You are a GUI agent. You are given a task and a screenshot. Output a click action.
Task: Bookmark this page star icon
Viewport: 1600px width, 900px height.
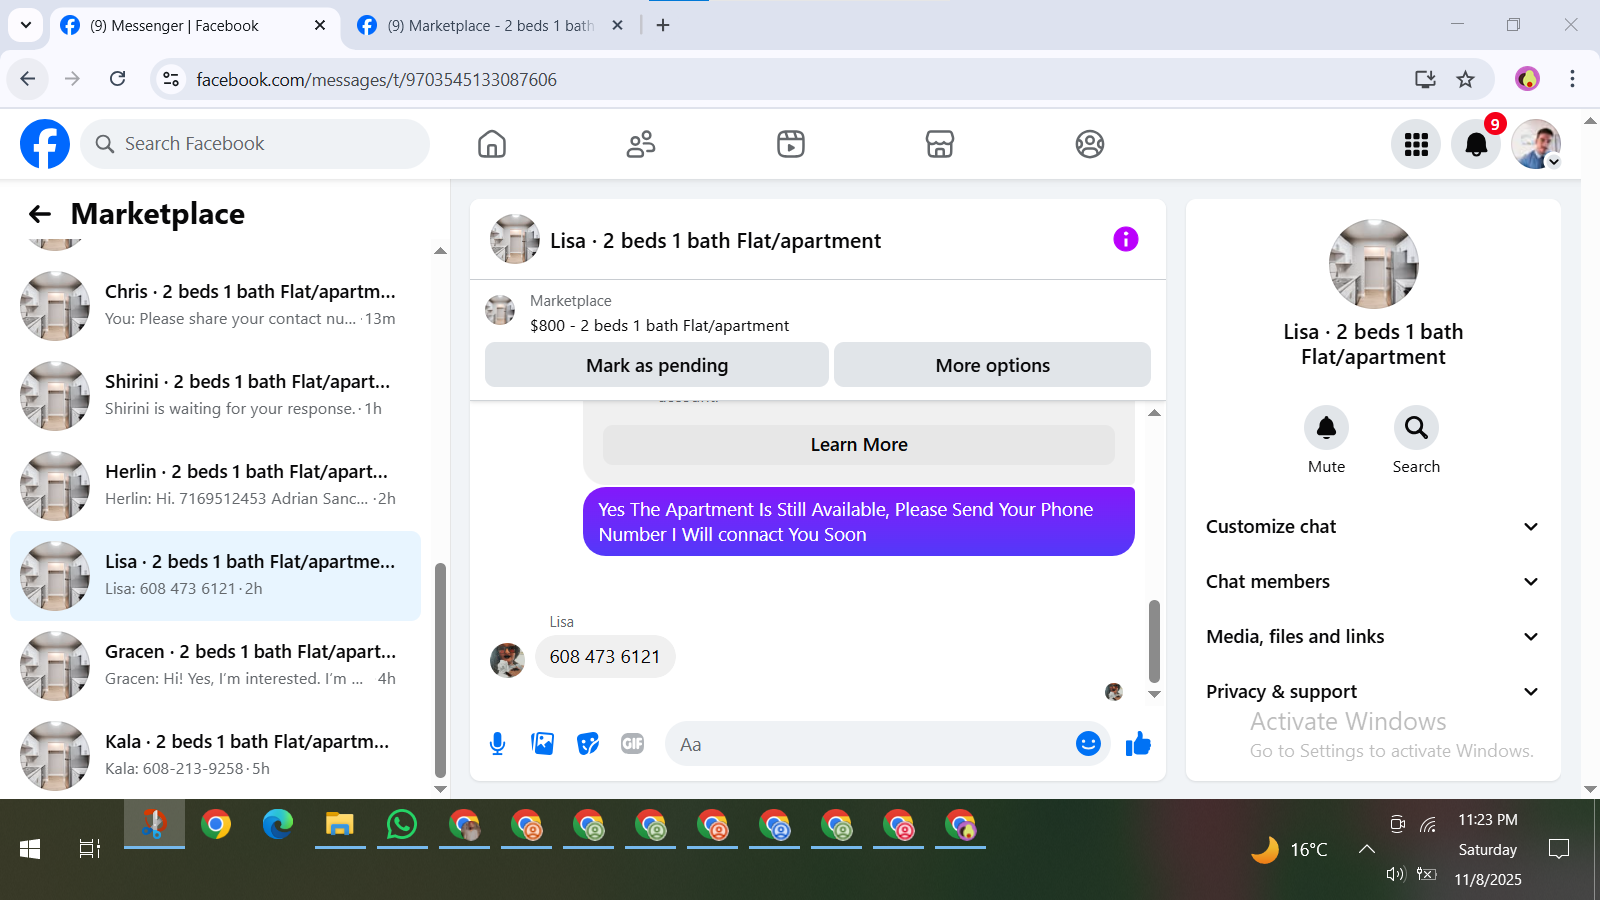[x=1465, y=79]
